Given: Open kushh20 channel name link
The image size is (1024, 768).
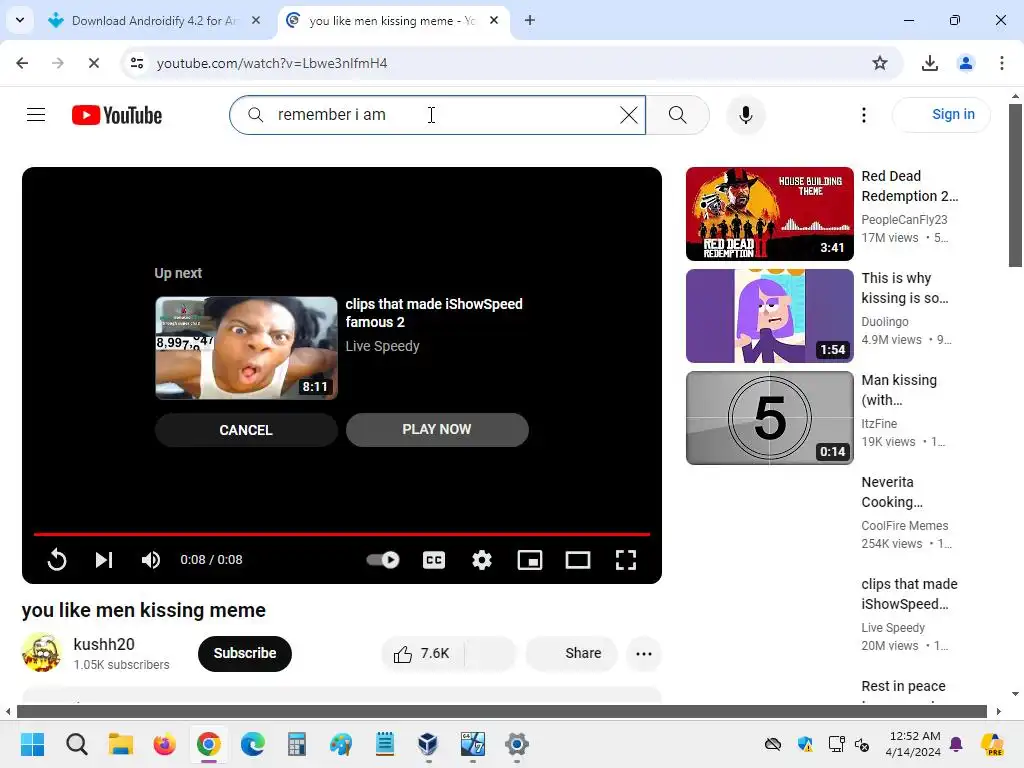Looking at the screenshot, I should click(104, 644).
